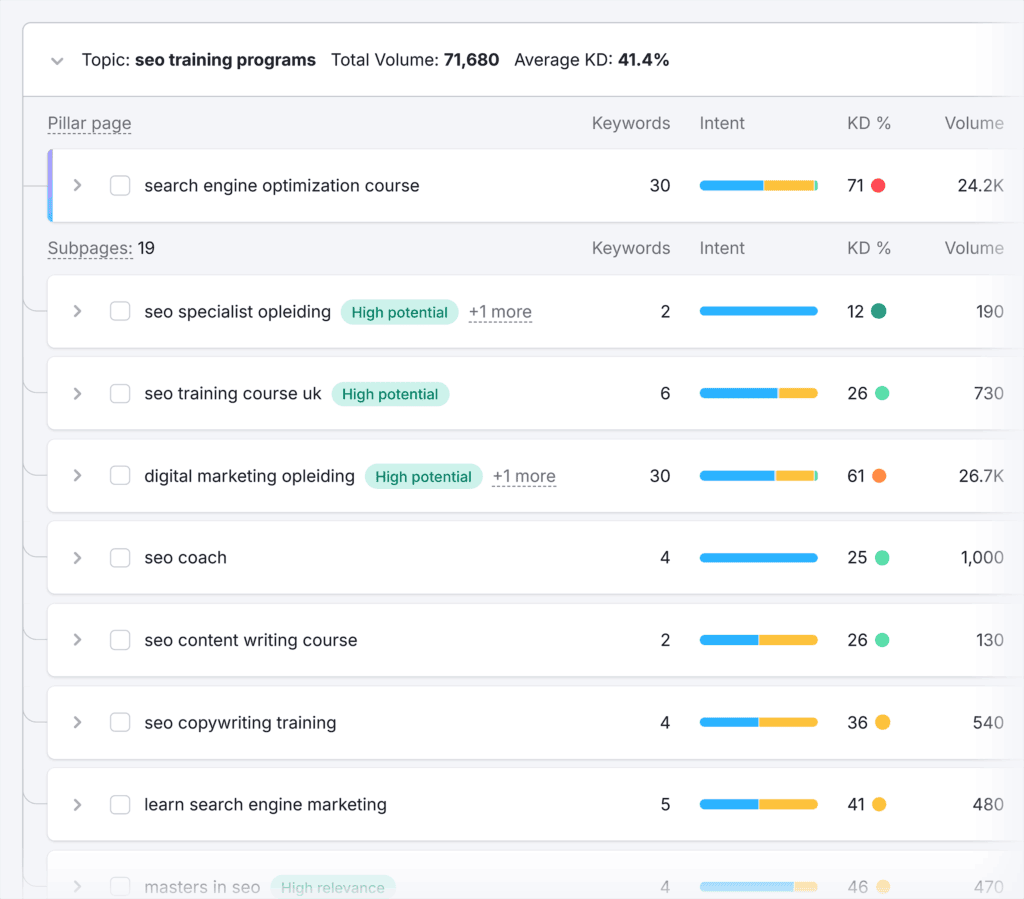Click the intent distribution bar for seo training course uk
Viewport: 1024px width, 899px height.
pos(758,393)
